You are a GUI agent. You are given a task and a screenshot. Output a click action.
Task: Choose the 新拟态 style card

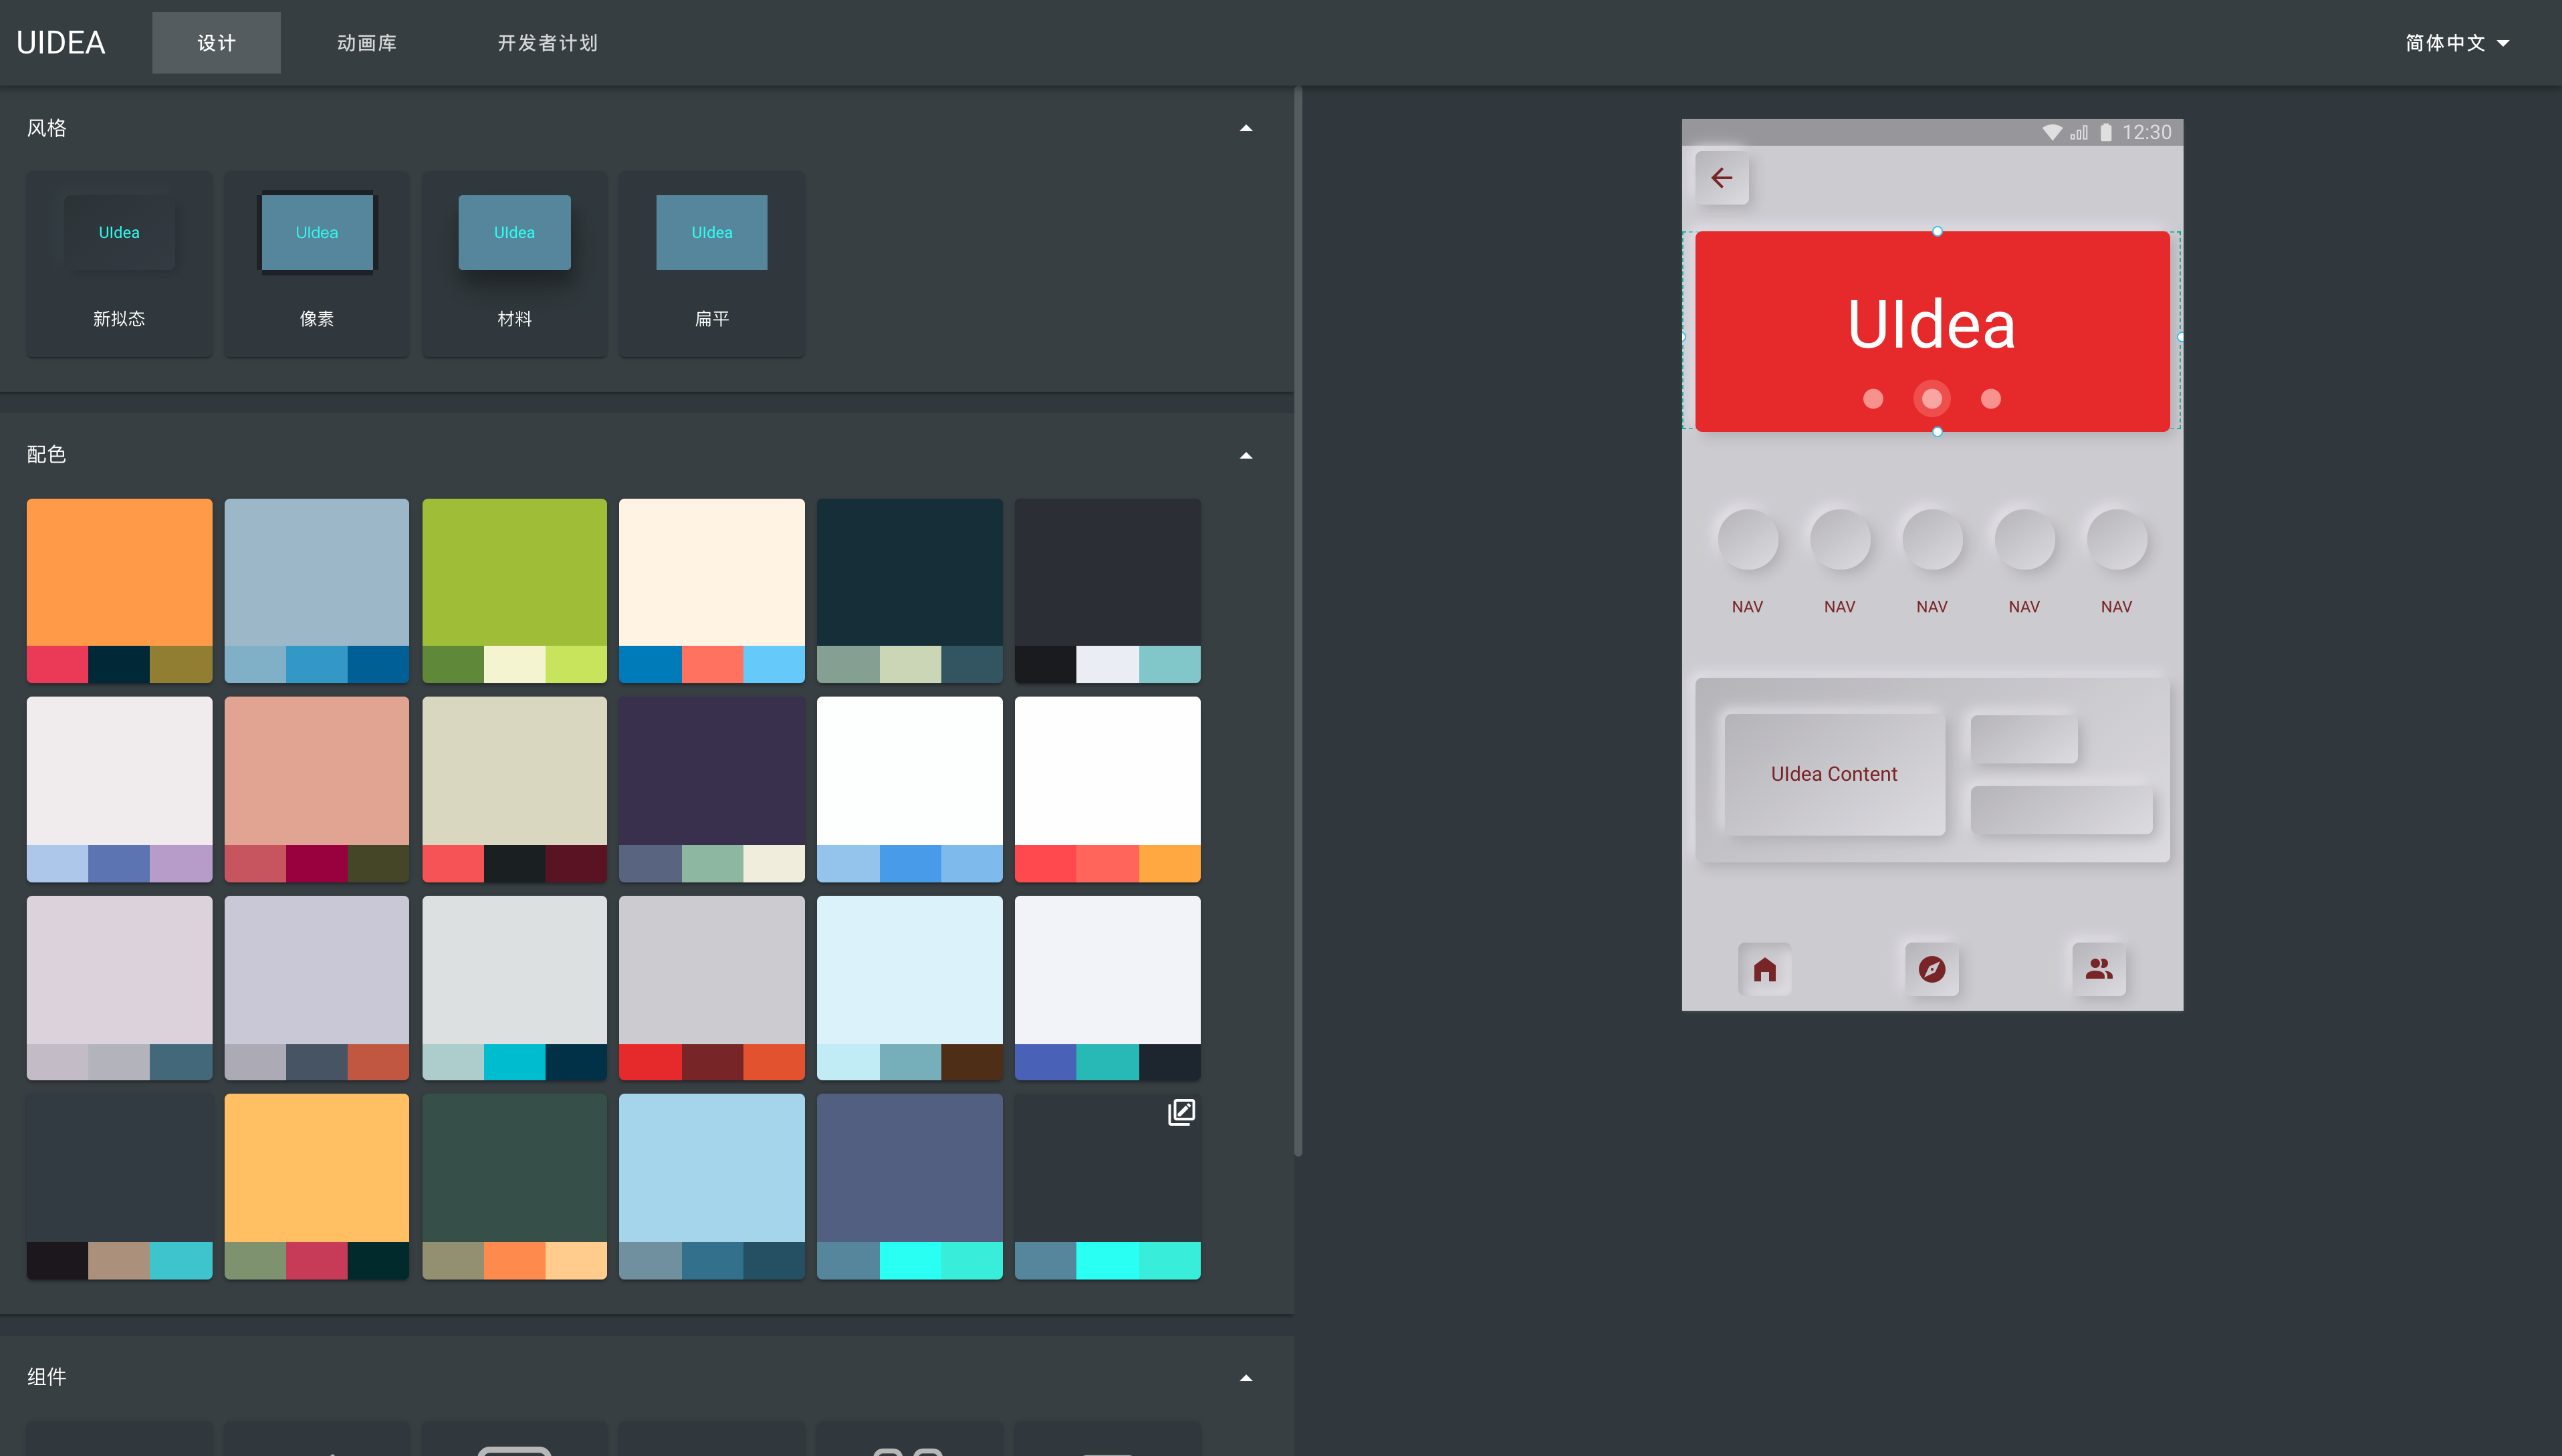(x=119, y=264)
